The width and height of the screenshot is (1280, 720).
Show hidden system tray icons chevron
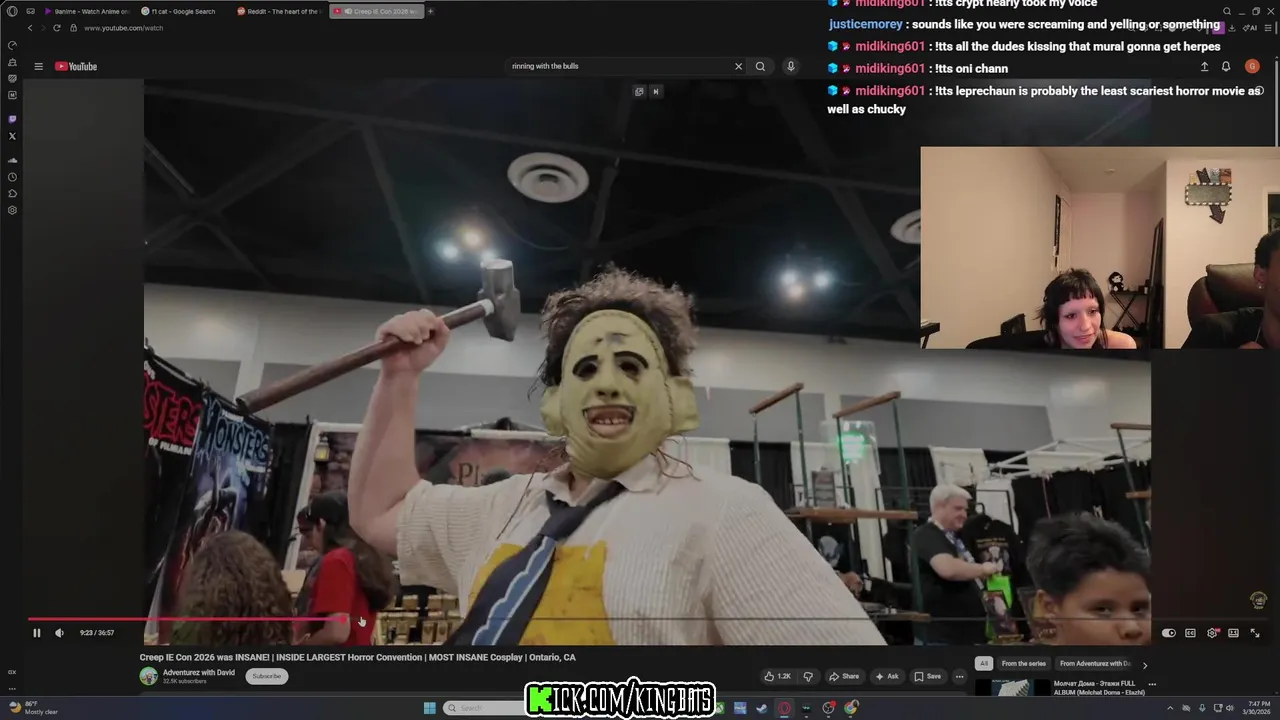(x=1171, y=708)
